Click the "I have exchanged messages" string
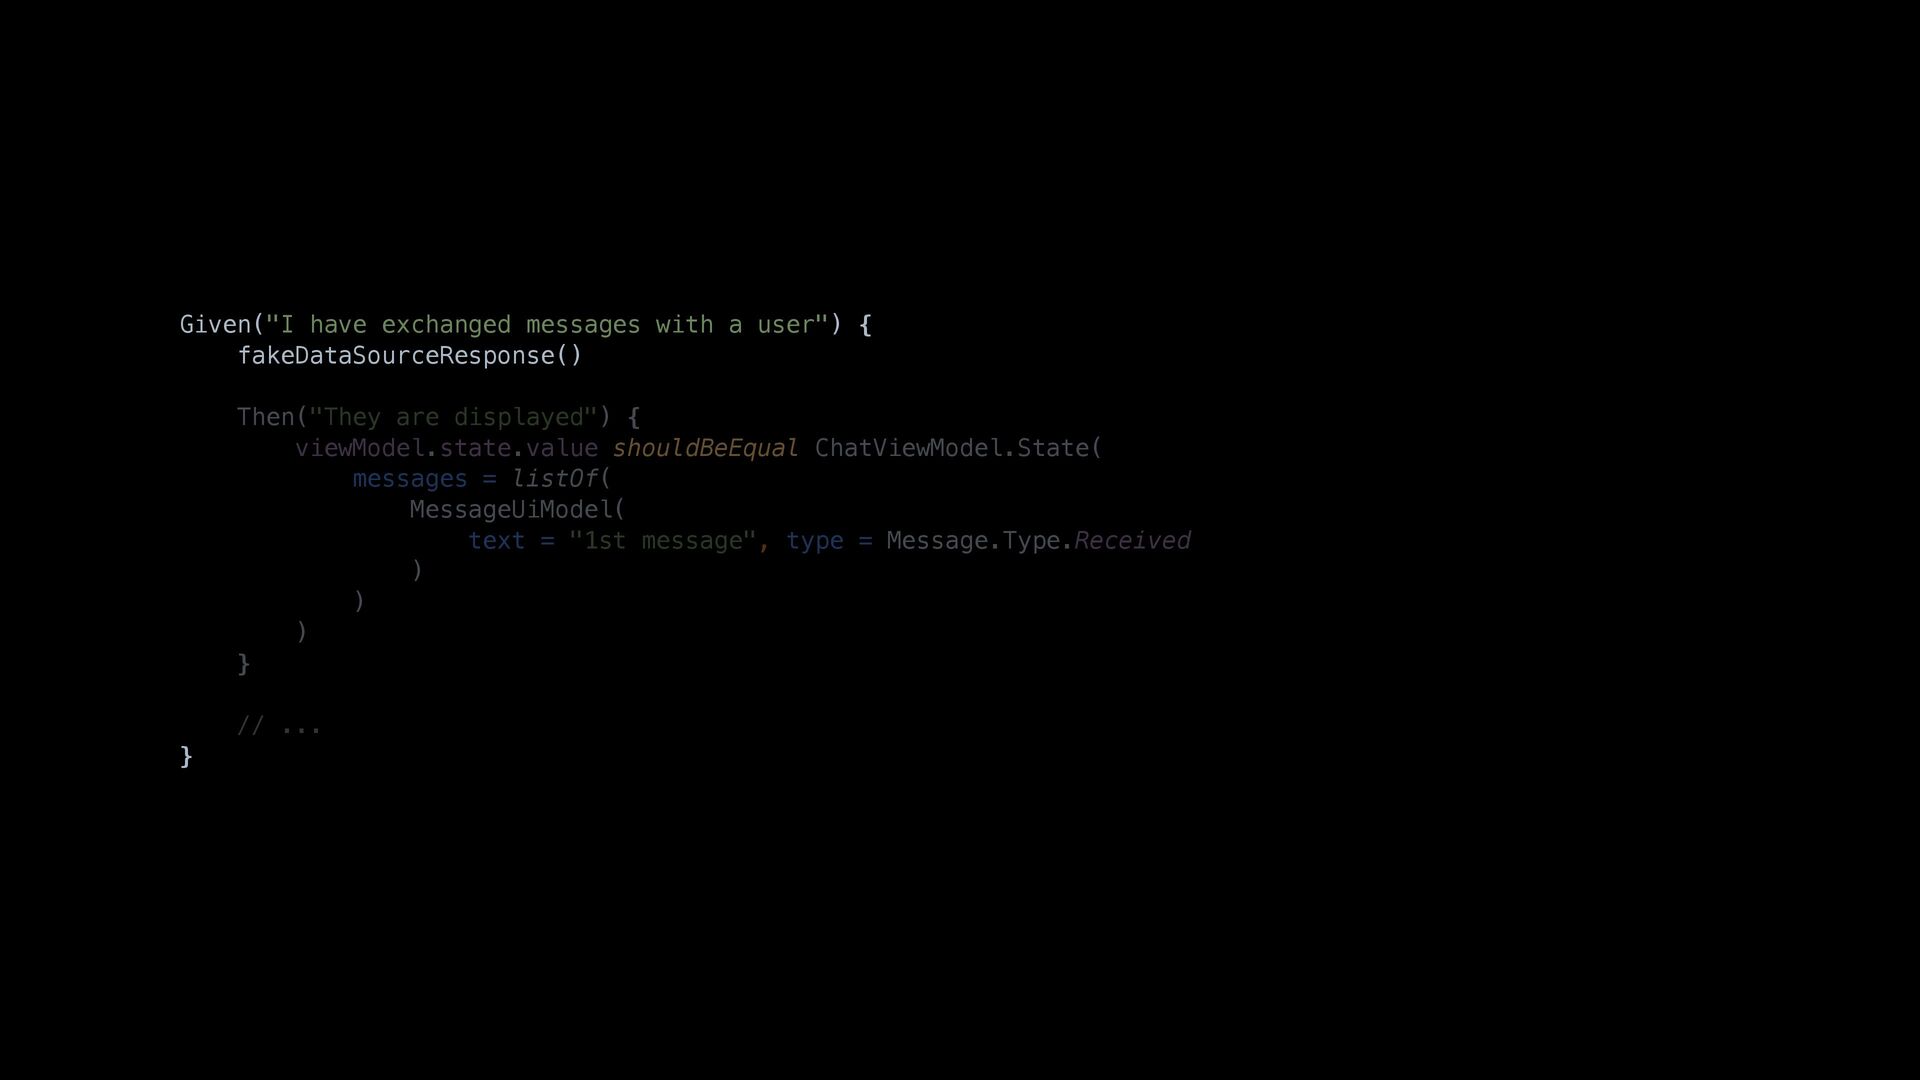Screen dimensions: 1920x1080 coord(546,325)
